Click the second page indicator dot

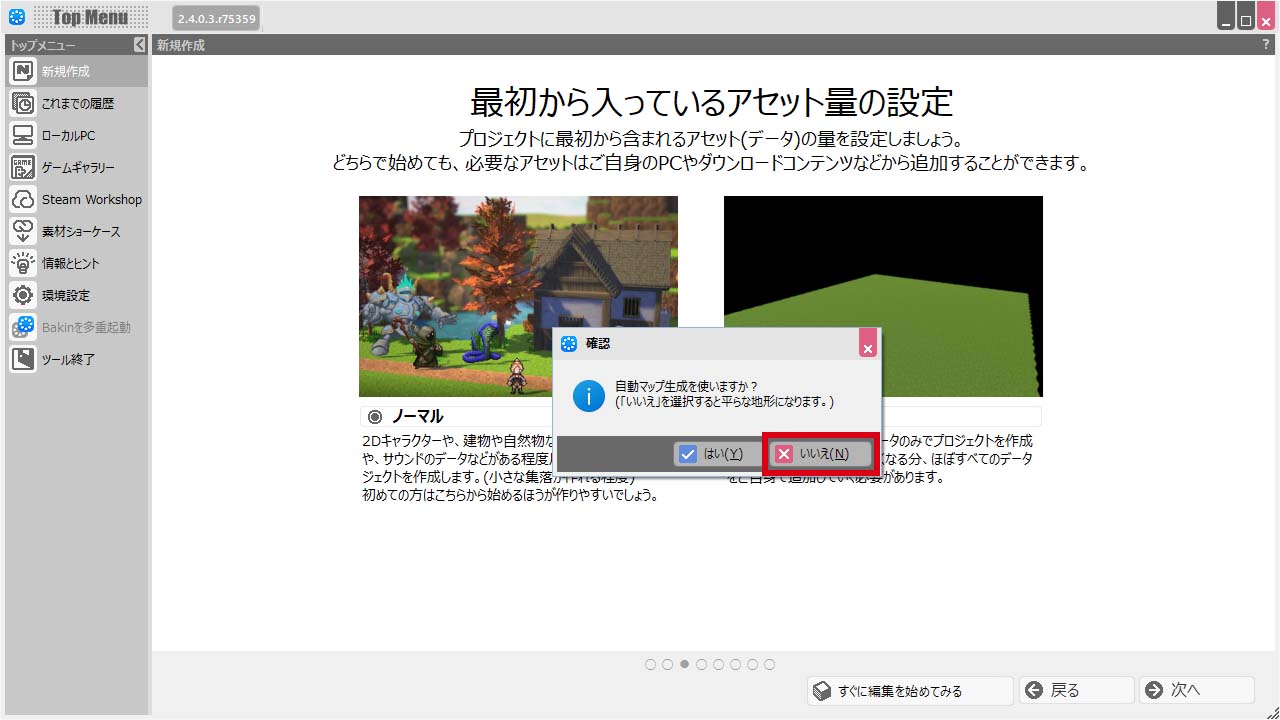[667, 664]
